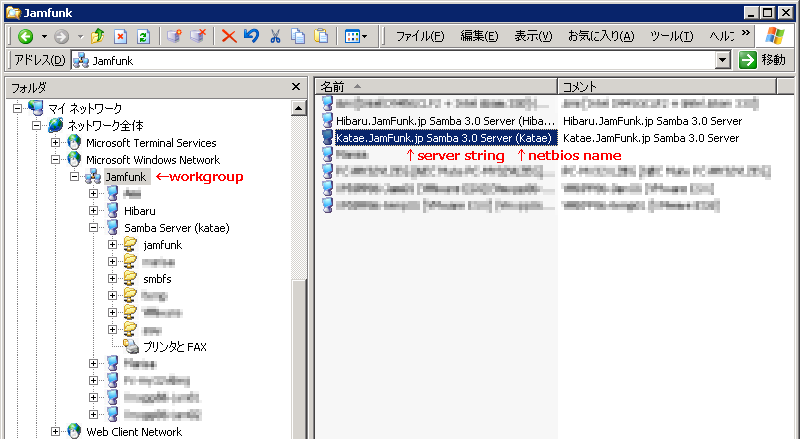Select Samba Server (katae) in tree

177,228
